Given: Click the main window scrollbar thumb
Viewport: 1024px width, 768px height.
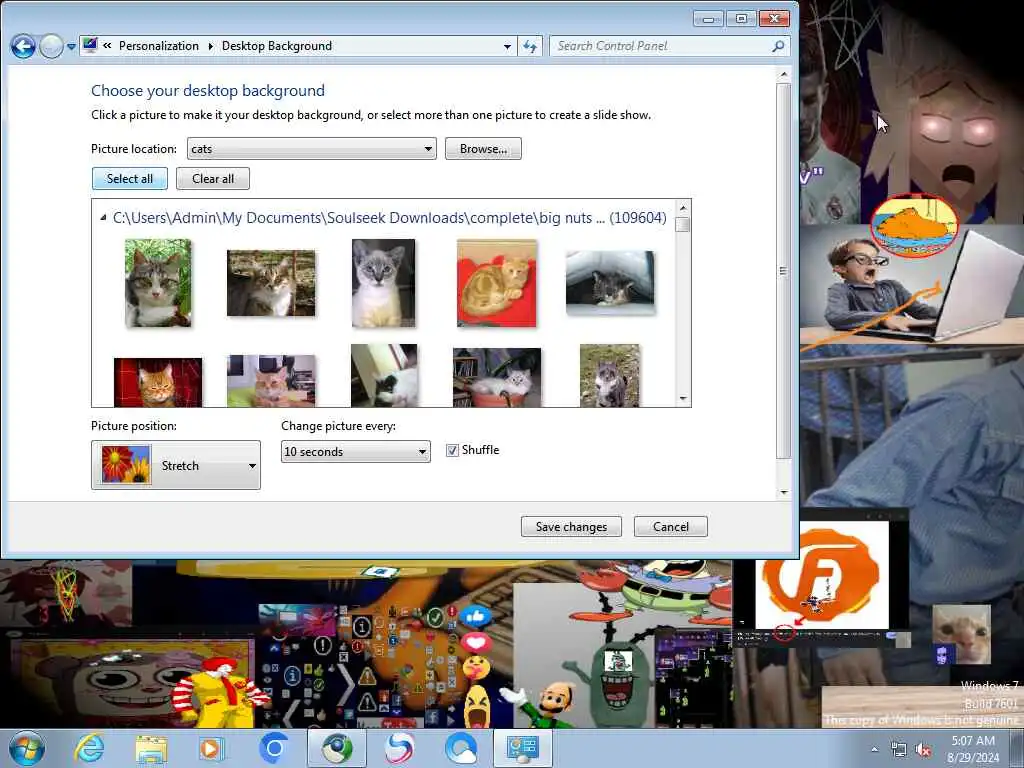Looking at the screenshot, I should (784, 271).
